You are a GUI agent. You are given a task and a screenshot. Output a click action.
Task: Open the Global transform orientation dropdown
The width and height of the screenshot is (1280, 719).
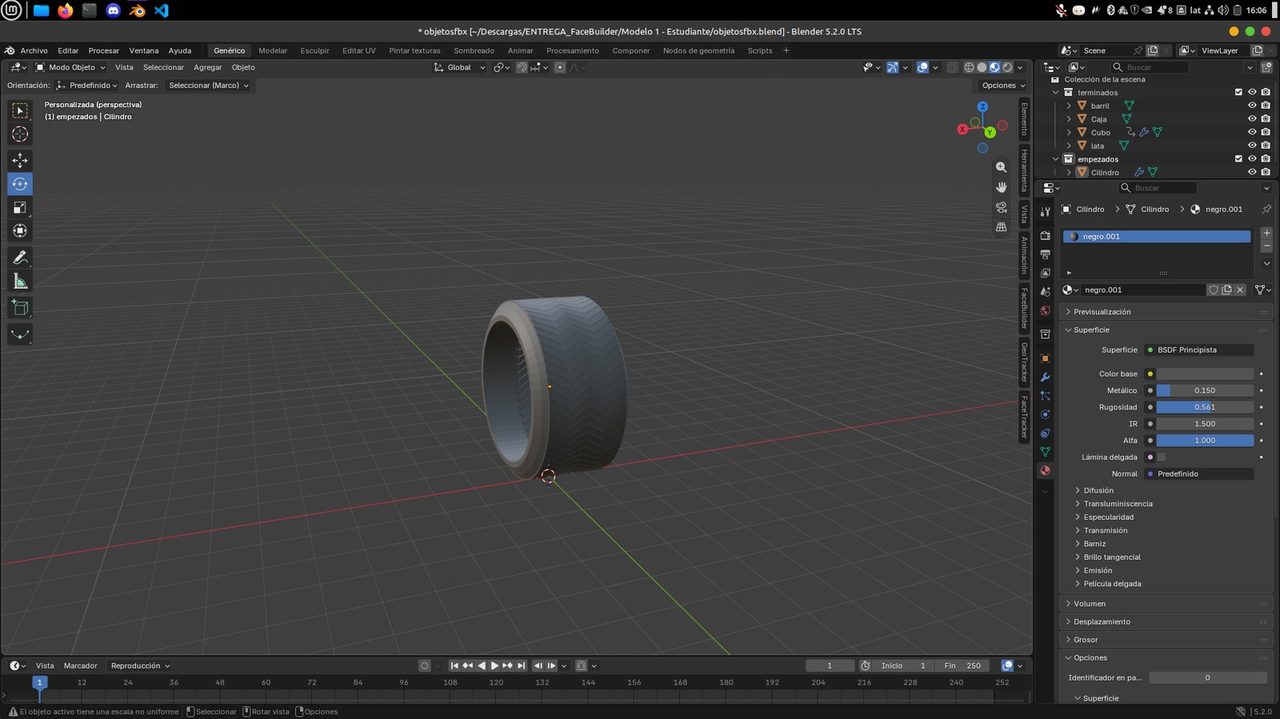pos(460,67)
